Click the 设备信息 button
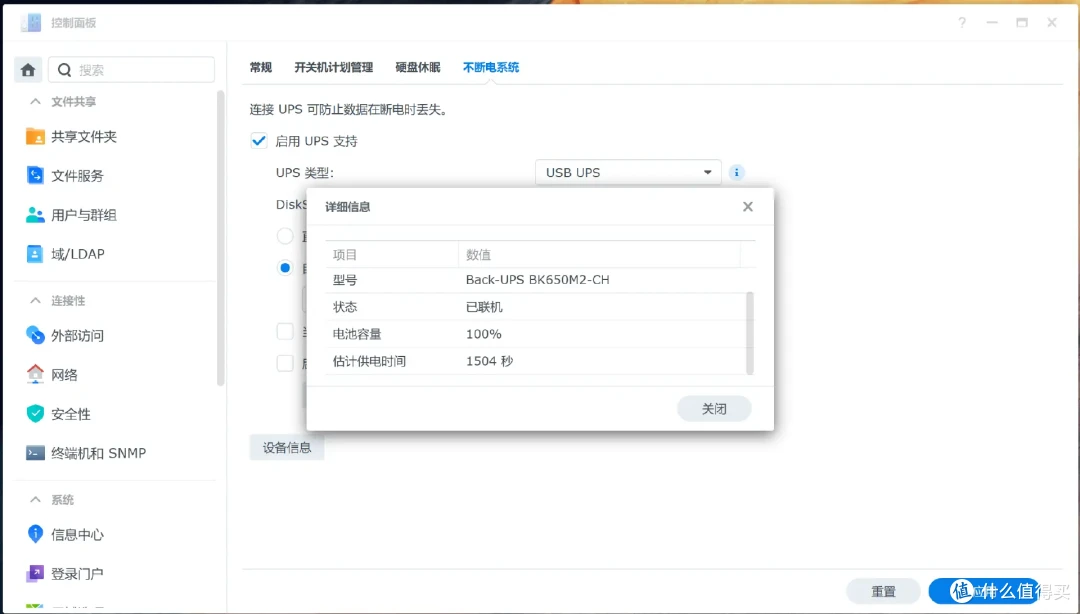 coord(287,448)
